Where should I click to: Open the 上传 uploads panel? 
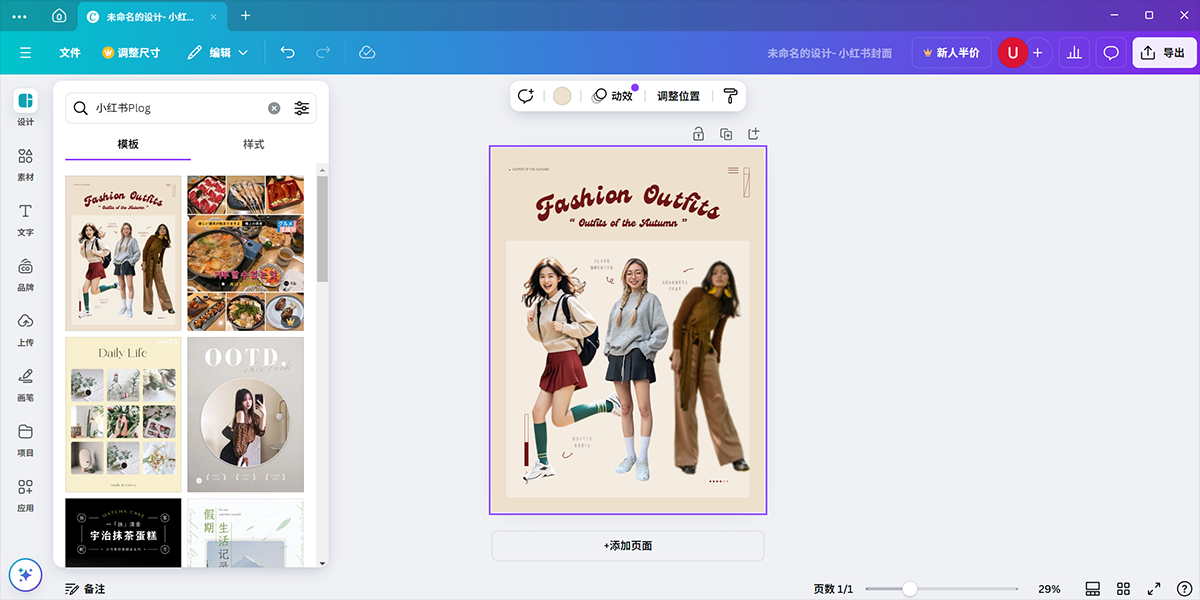click(25, 328)
